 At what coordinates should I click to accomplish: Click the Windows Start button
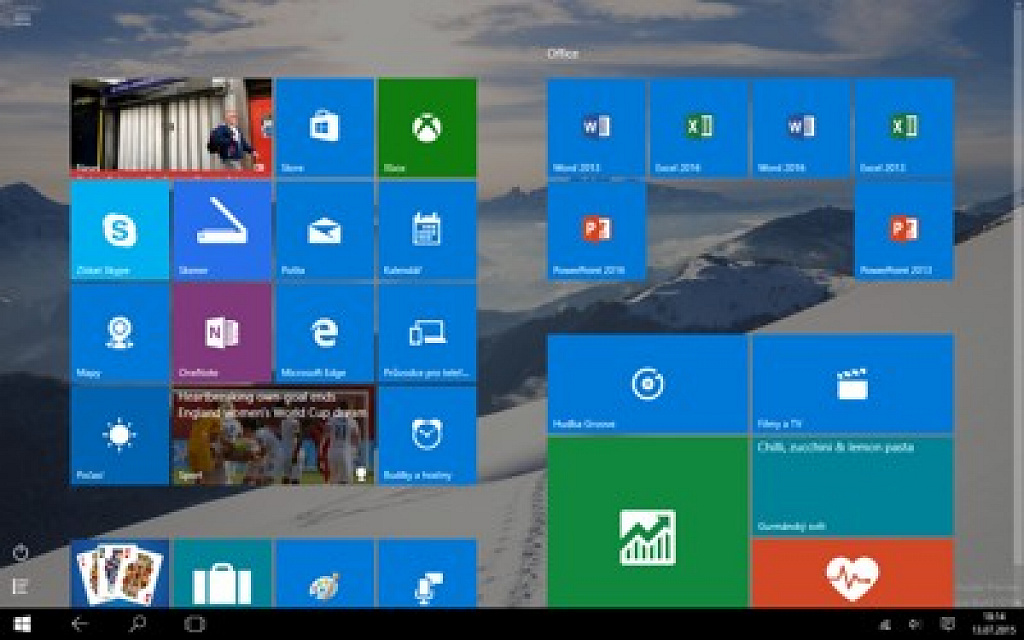click(x=22, y=624)
